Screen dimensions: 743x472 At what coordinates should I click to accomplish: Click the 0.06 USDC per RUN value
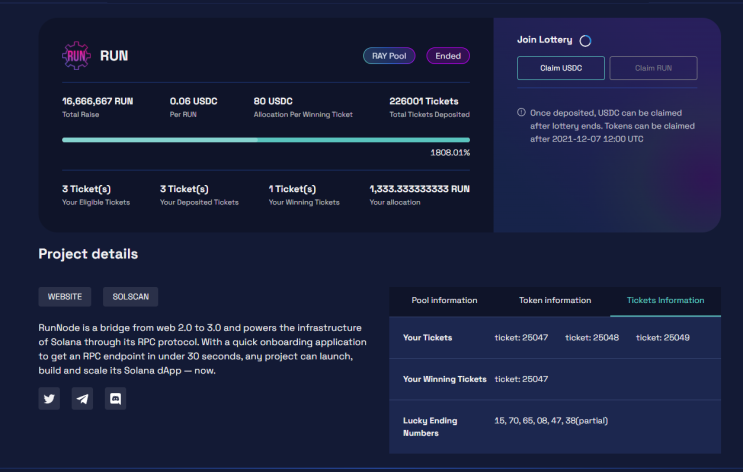point(193,101)
